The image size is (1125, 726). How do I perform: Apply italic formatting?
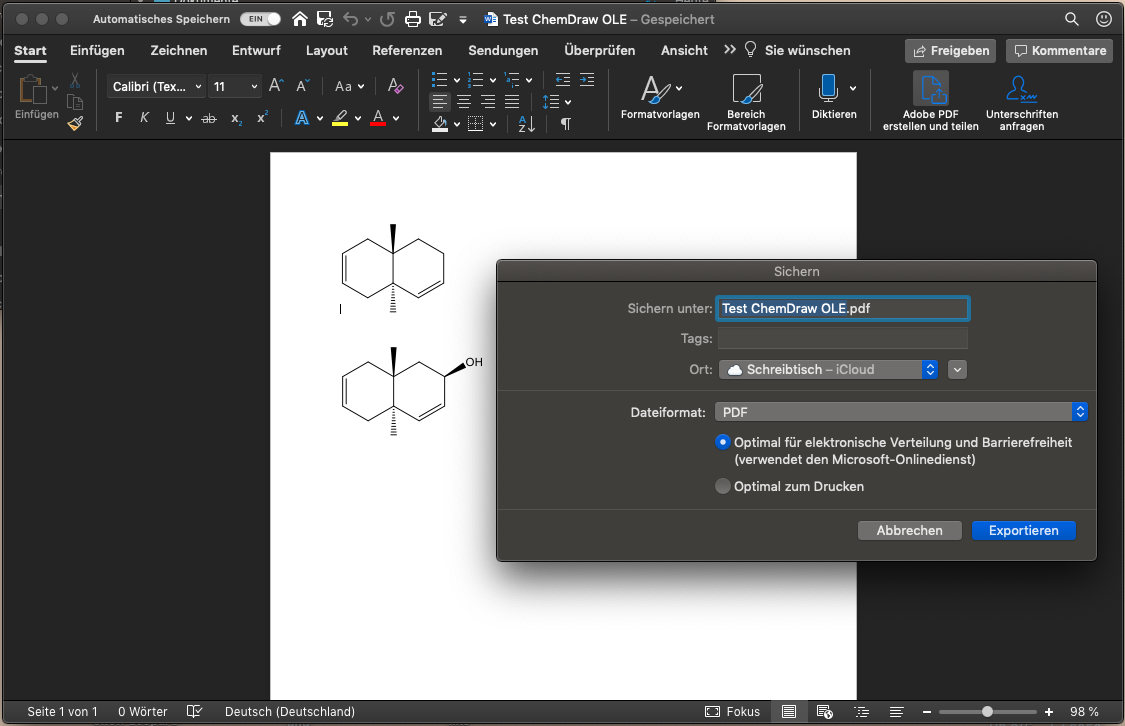(x=143, y=117)
